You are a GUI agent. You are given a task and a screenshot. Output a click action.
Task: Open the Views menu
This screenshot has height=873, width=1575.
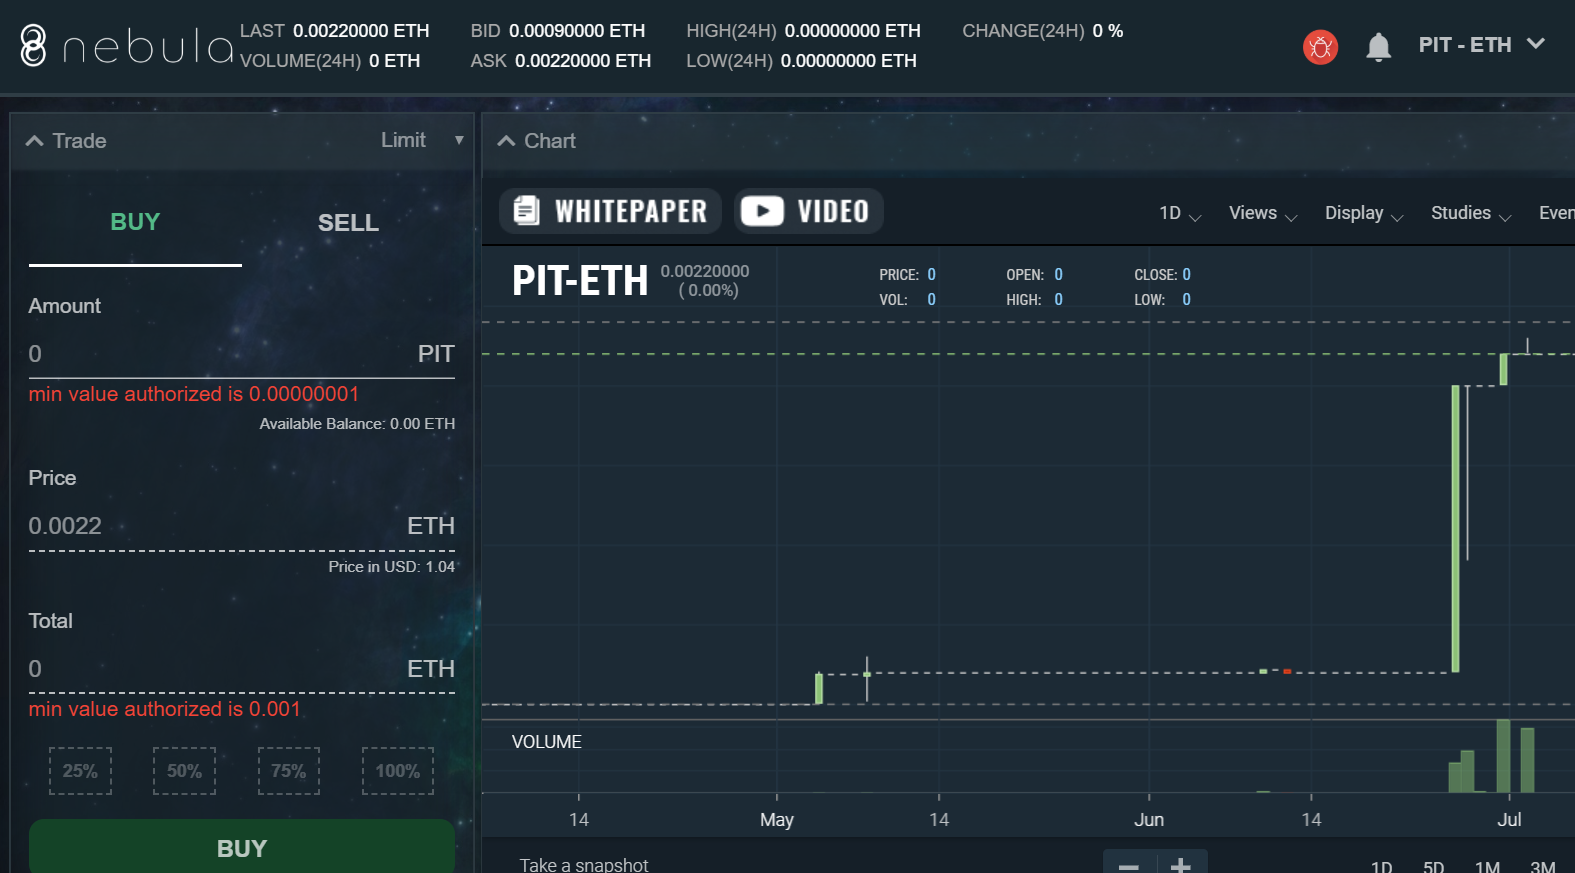[x=1263, y=213]
